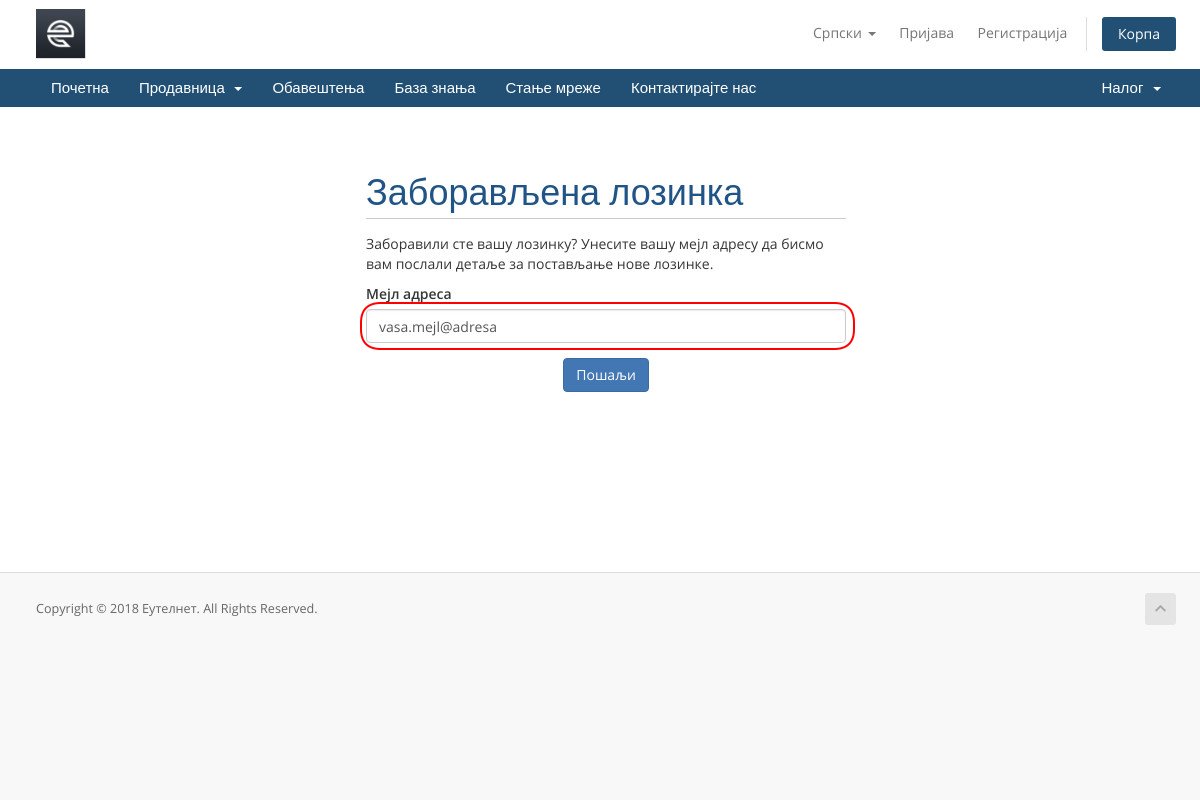Open the Српски language dropdown
Viewport: 1200px width, 800px height.
click(844, 33)
